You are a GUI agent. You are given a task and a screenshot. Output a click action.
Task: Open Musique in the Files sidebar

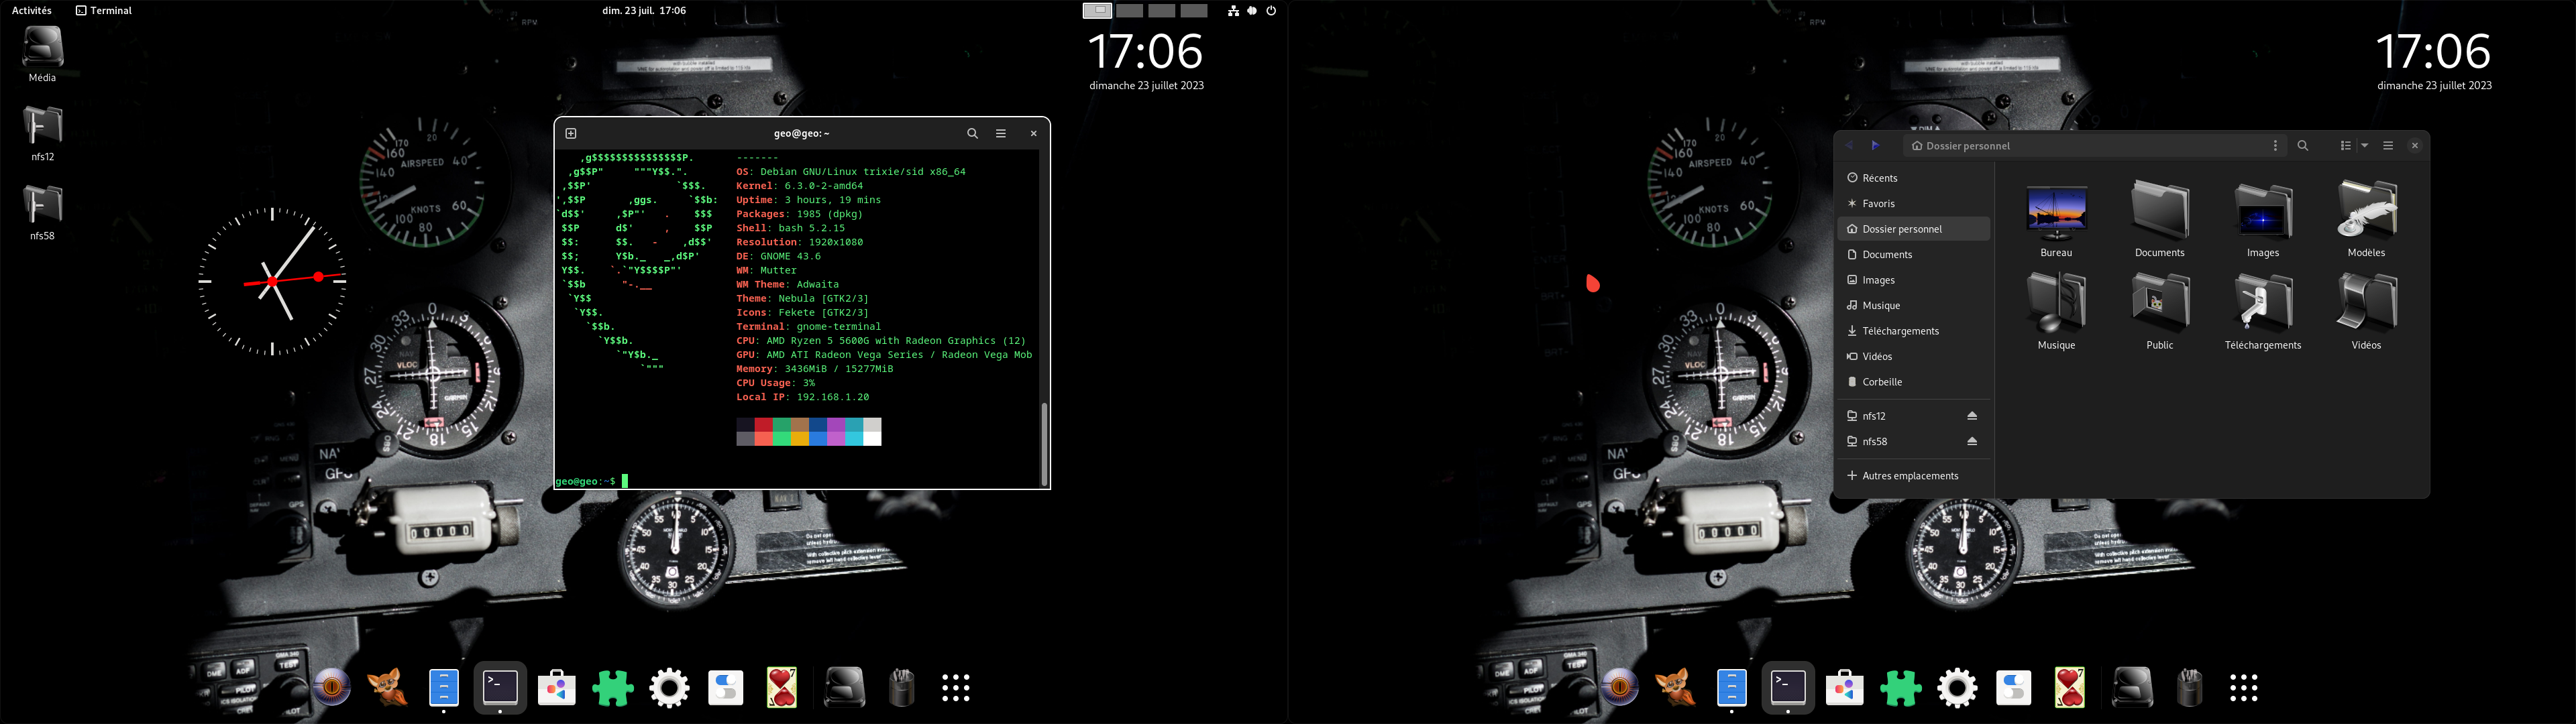click(x=1914, y=306)
